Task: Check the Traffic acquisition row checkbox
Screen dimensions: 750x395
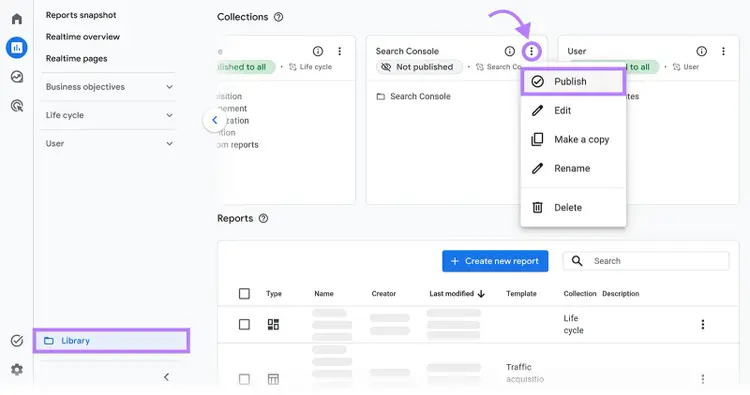Action: point(244,379)
